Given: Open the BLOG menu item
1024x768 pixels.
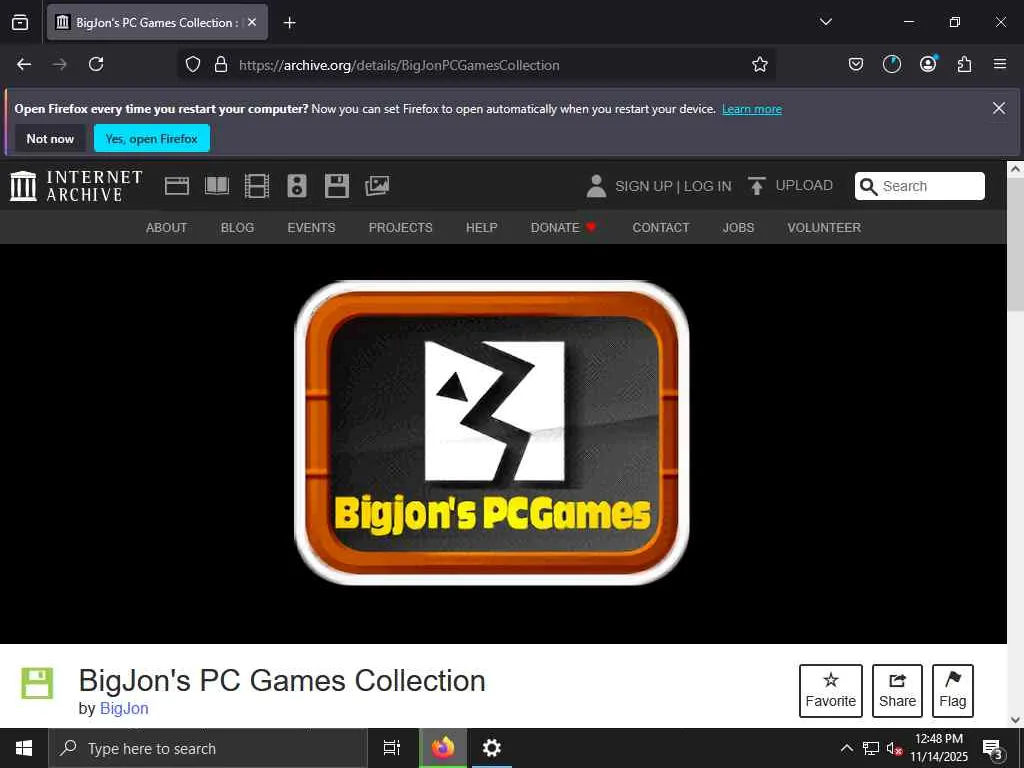Looking at the screenshot, I should click(x=237, y=227).
